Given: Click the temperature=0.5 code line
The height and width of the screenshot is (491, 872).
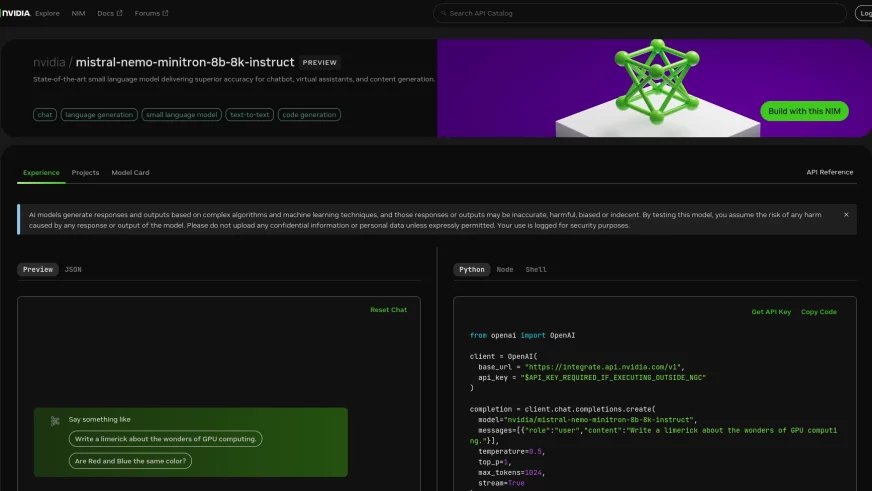Looking at the screenshot, I should coord(512,452).
